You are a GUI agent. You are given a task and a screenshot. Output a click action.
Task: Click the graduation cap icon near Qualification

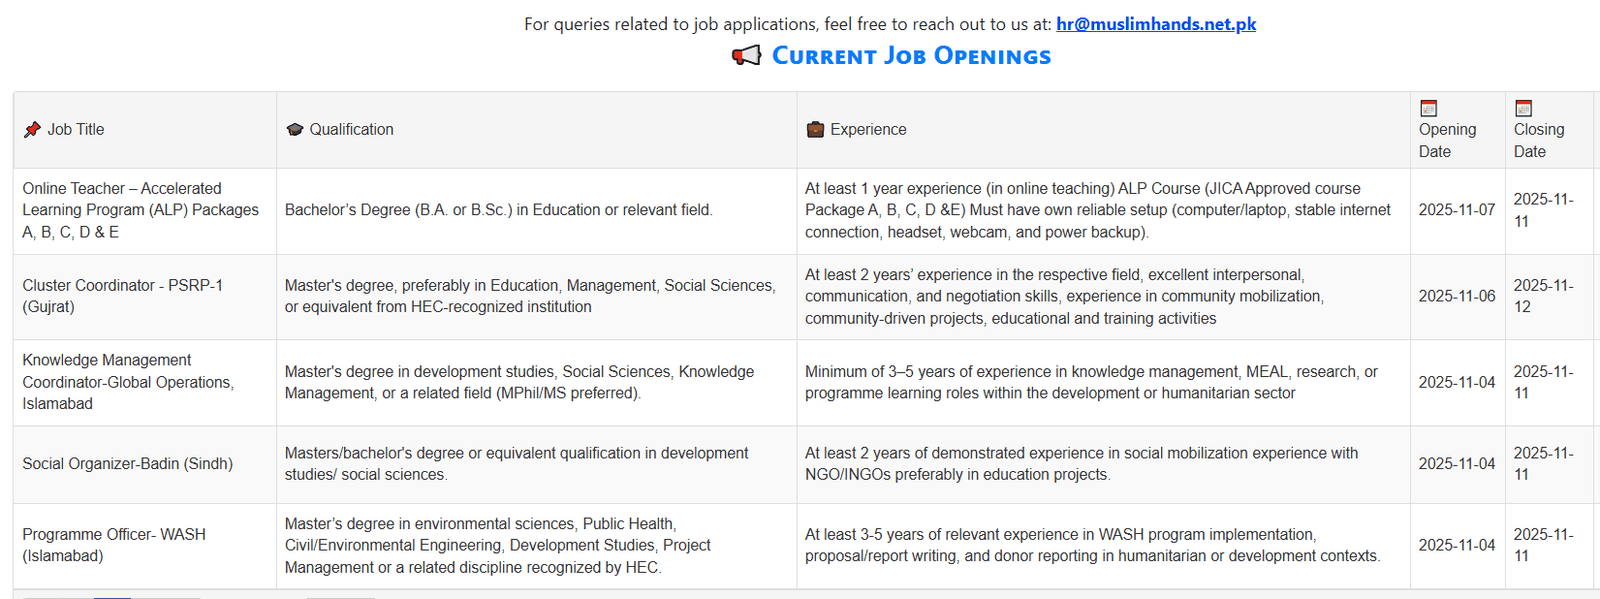coord(295,130)
